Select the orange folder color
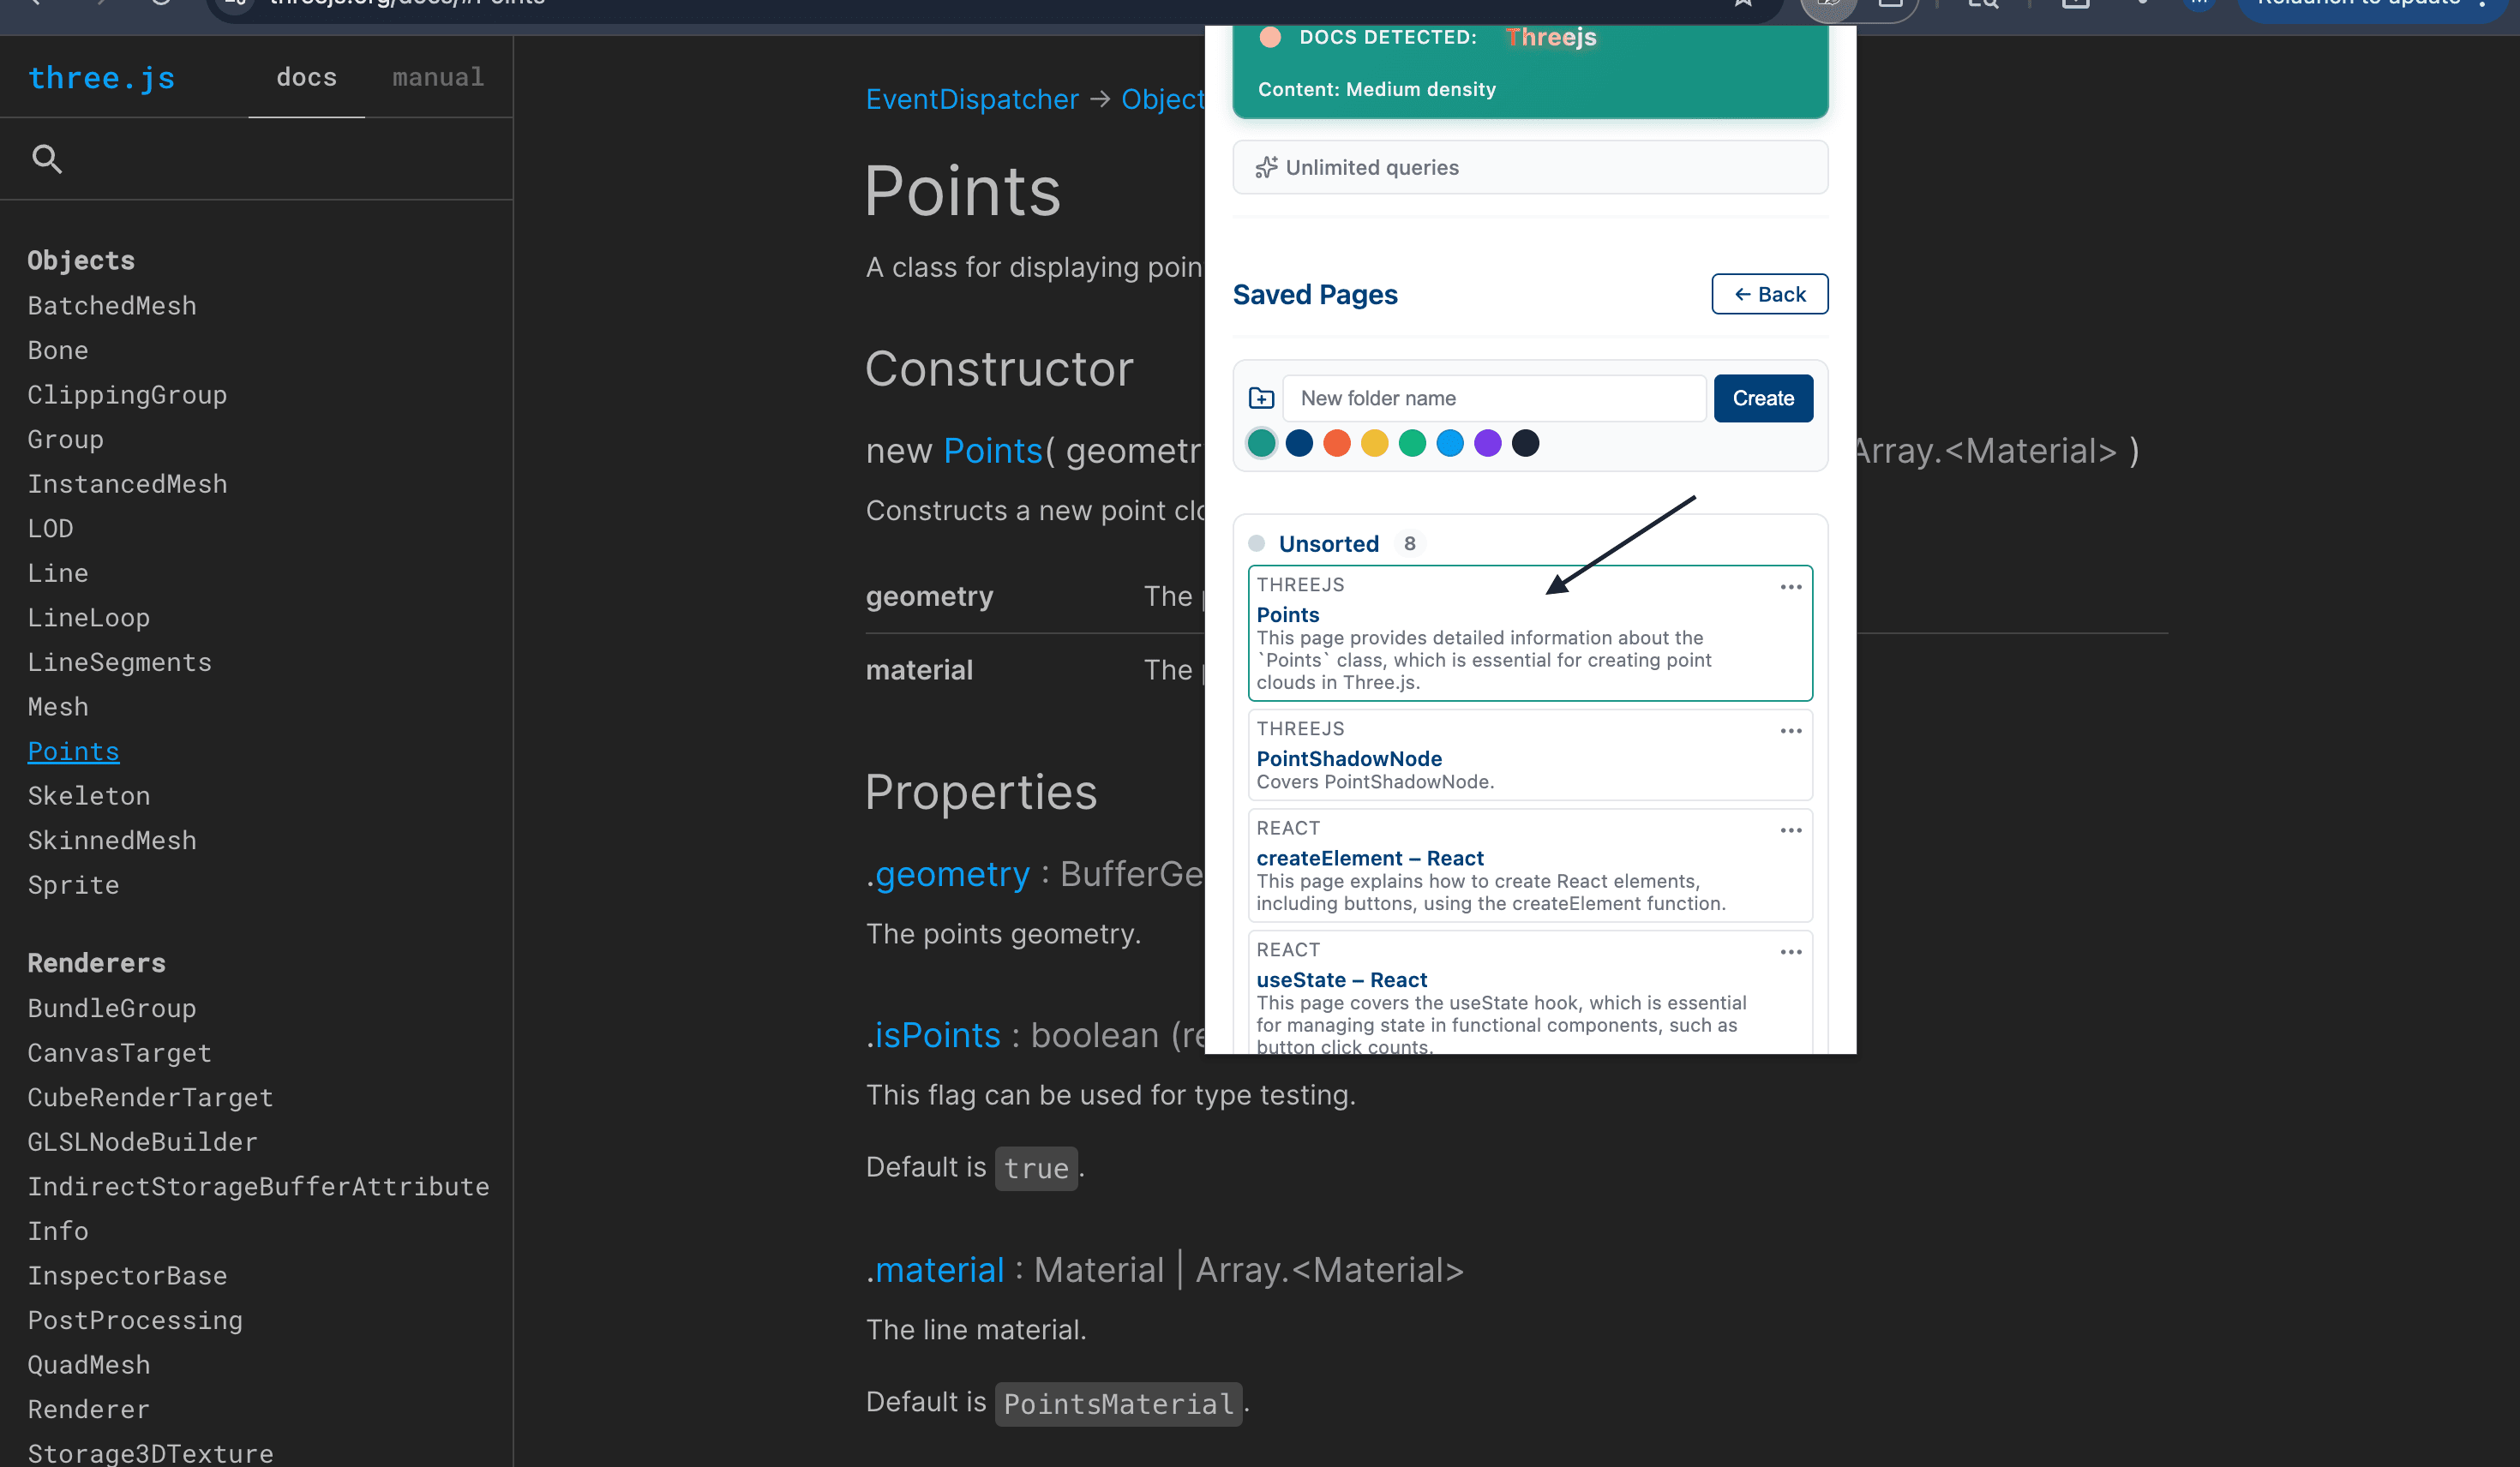Screen dimensions: 2520x1467 coord(1337,443)
